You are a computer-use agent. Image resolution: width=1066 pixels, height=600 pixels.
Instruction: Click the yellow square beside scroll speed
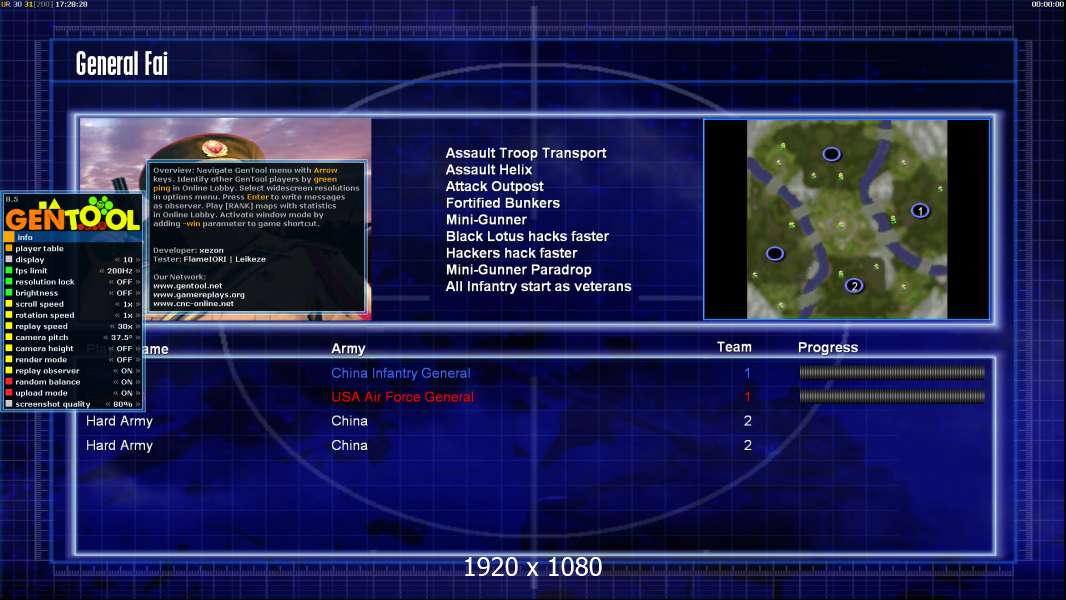[x=9, y=304]
